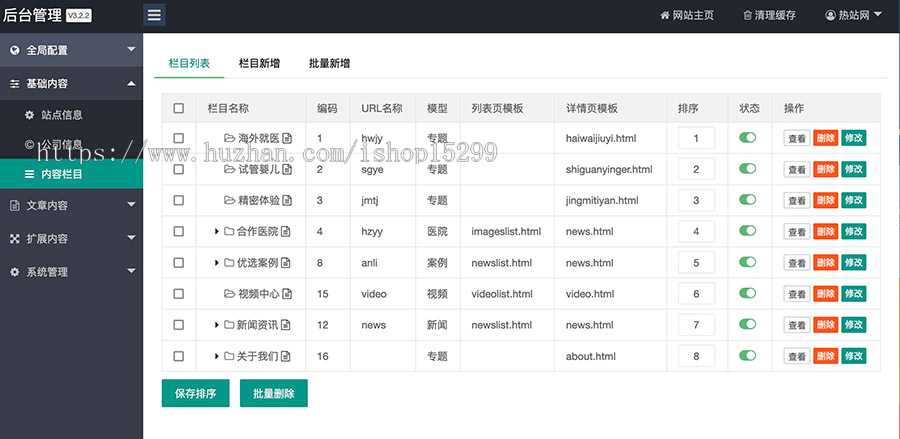Screen dimensions: 900x439
Task: Click 删除 for the 试管婴儿 row
Action: coord(825,169)
